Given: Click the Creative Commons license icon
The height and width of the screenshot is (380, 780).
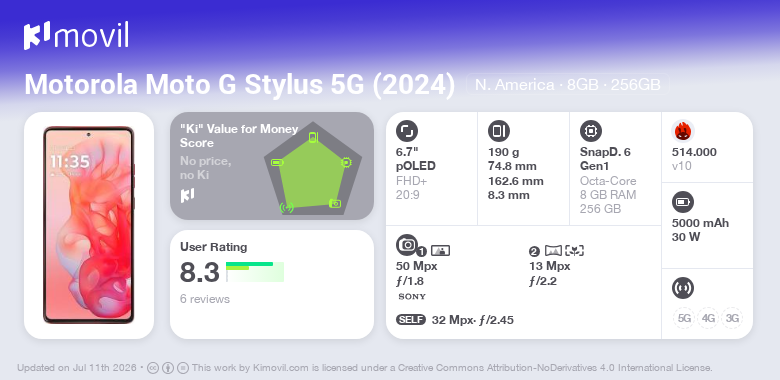Looking at the screenshot, I should (x=153, y=368).
